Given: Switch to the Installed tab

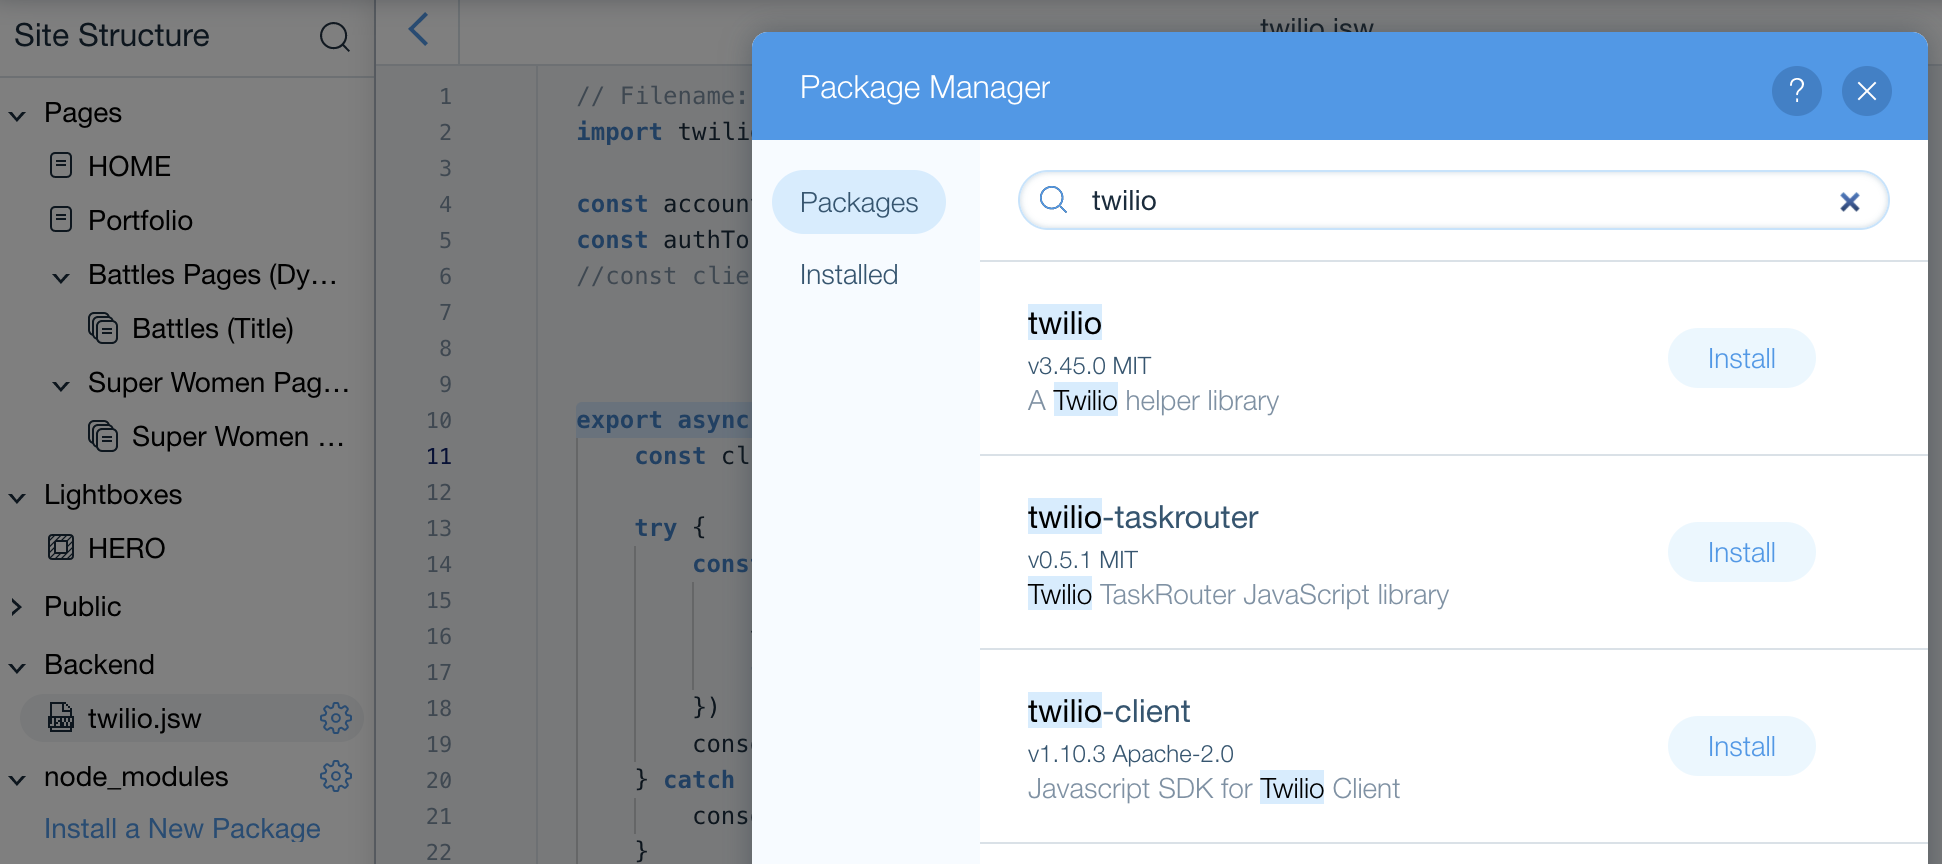Looking at the screenshot, I should tap(849, 275).
